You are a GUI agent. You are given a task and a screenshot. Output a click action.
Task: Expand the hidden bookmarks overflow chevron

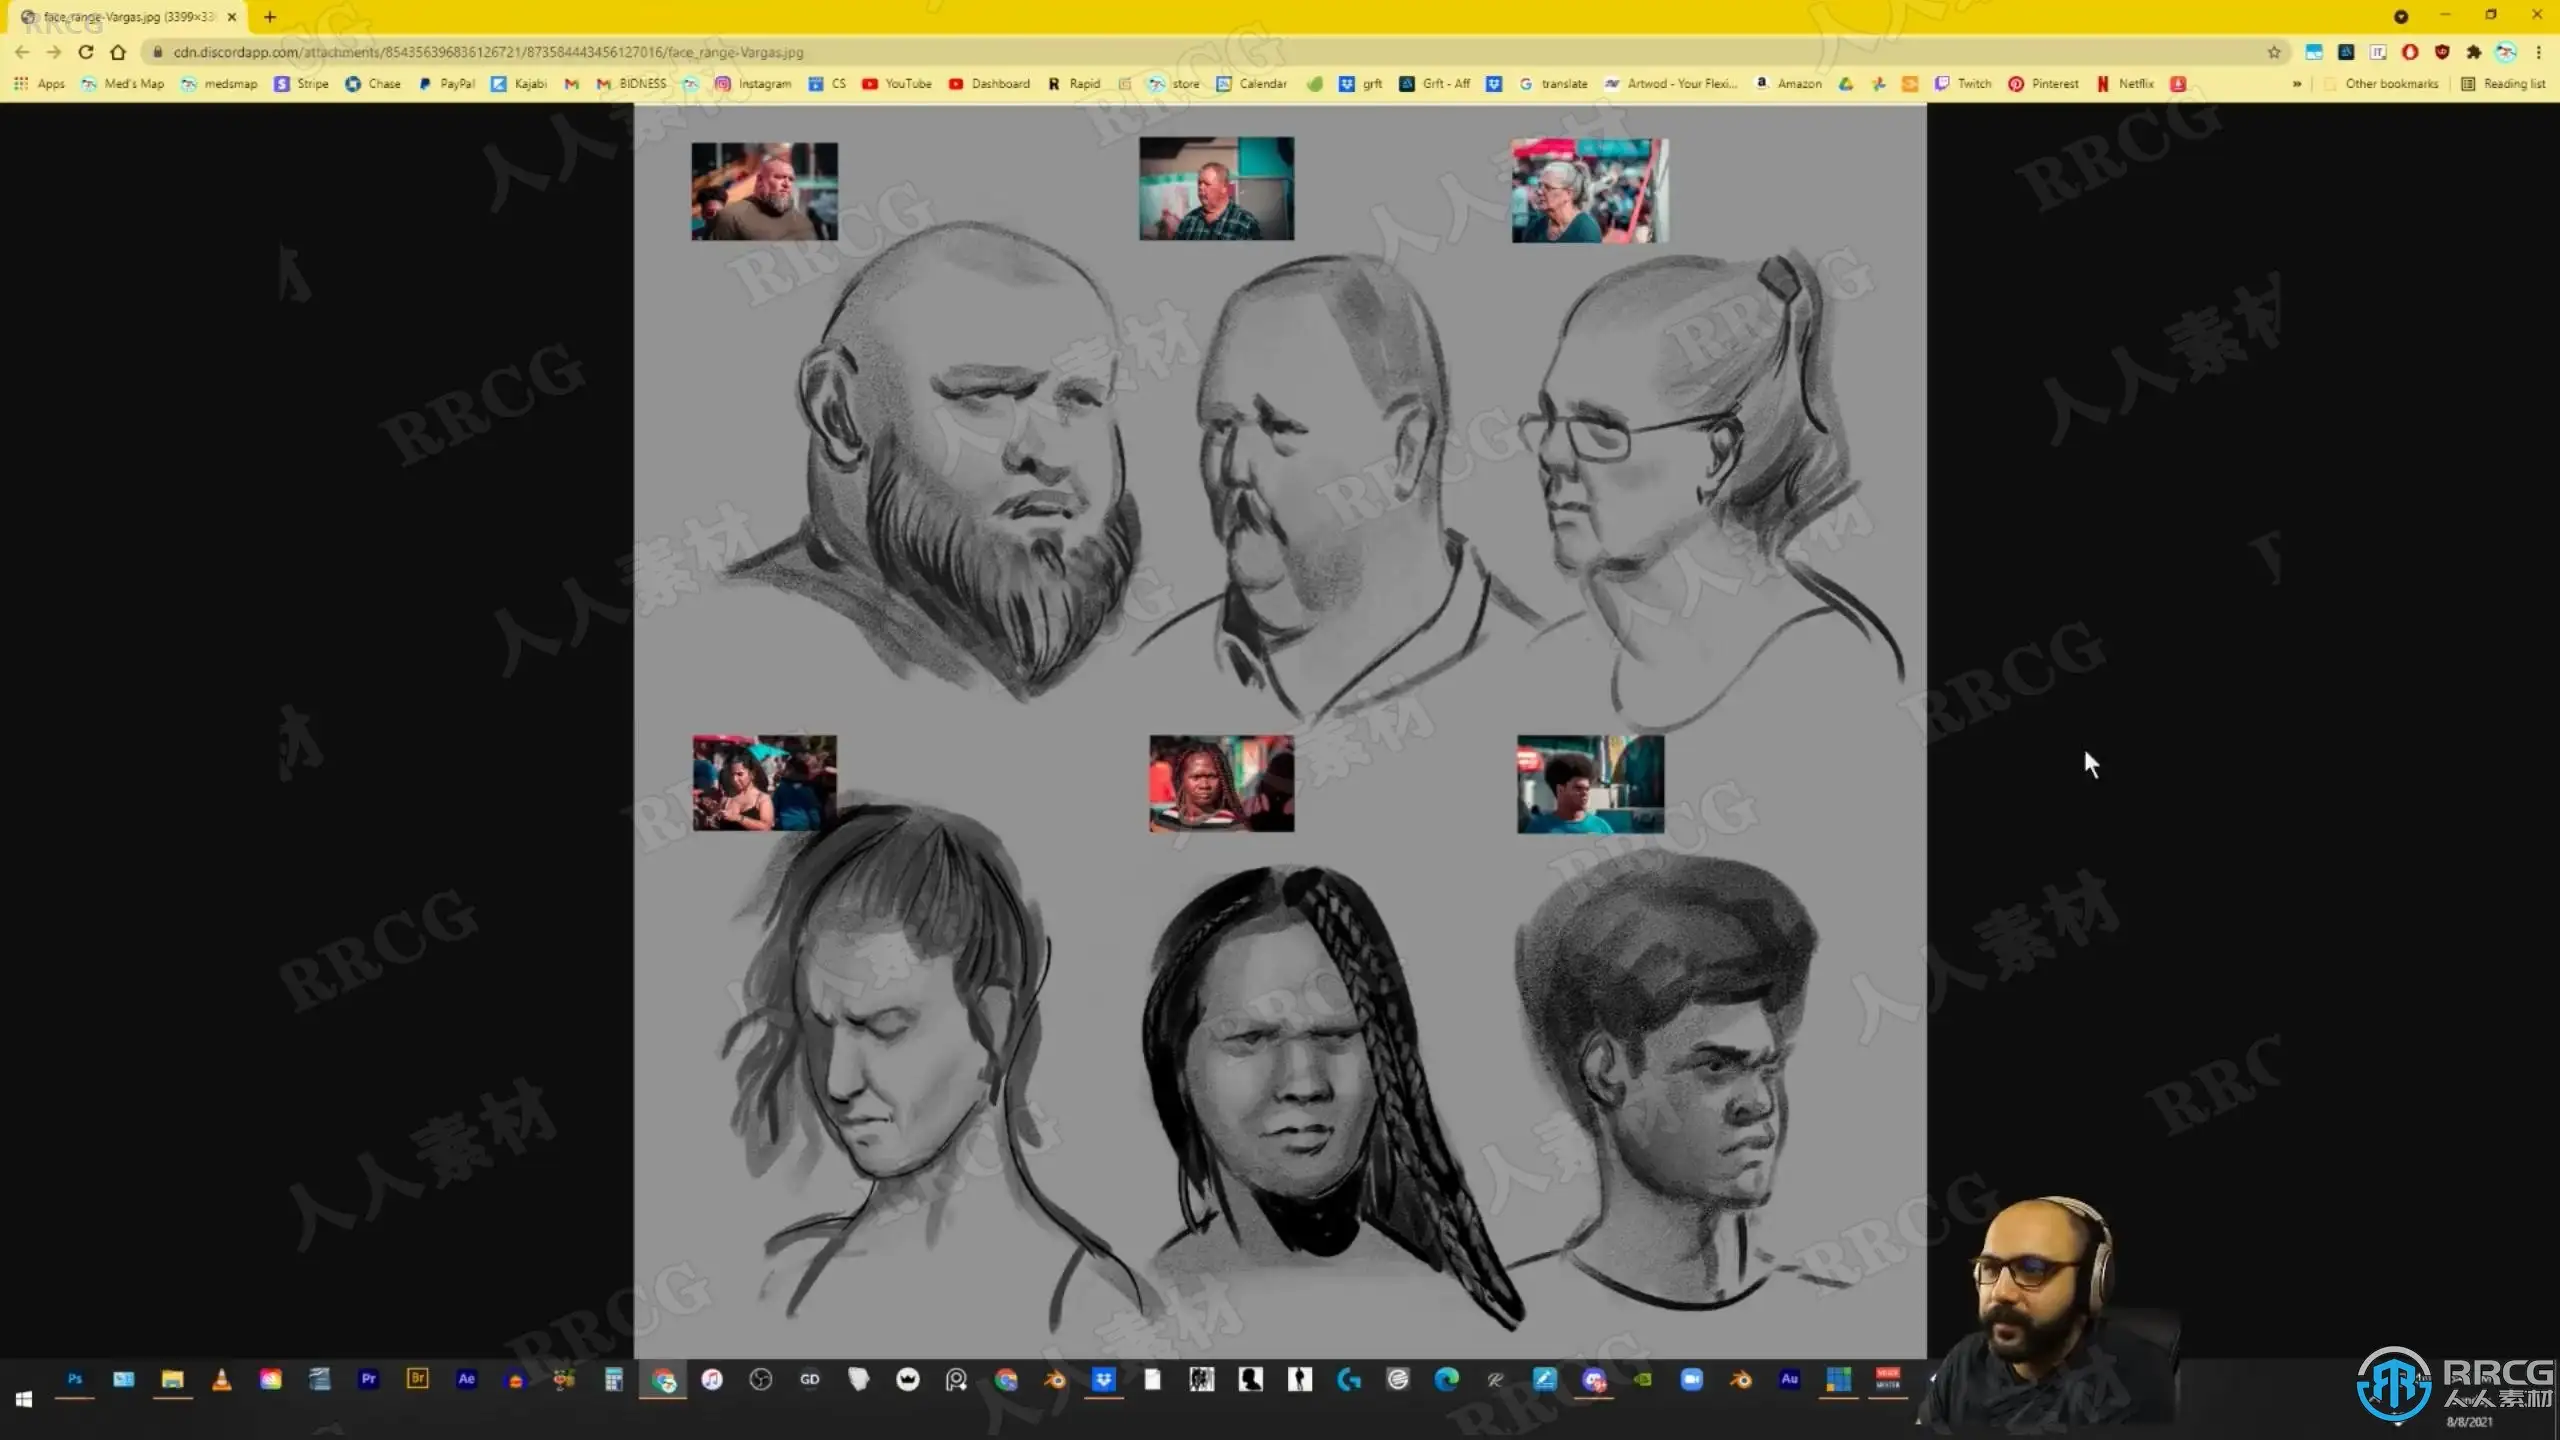click(2297, 84)
